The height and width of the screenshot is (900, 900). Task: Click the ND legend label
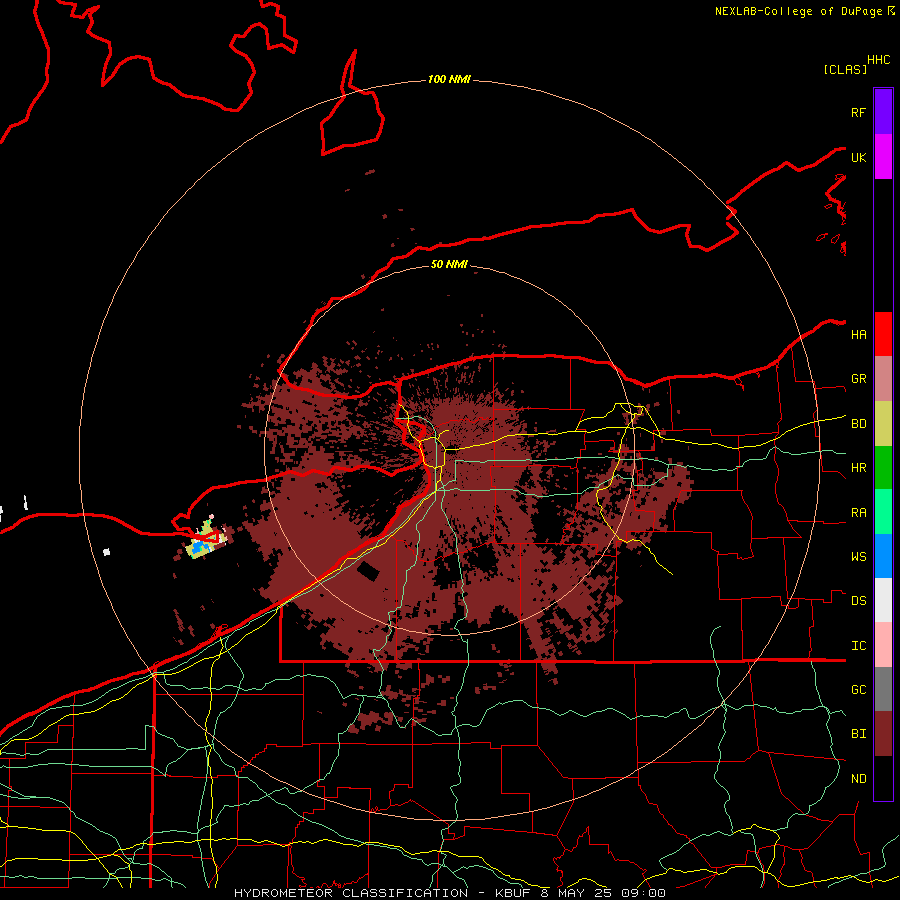click(858, 779)
